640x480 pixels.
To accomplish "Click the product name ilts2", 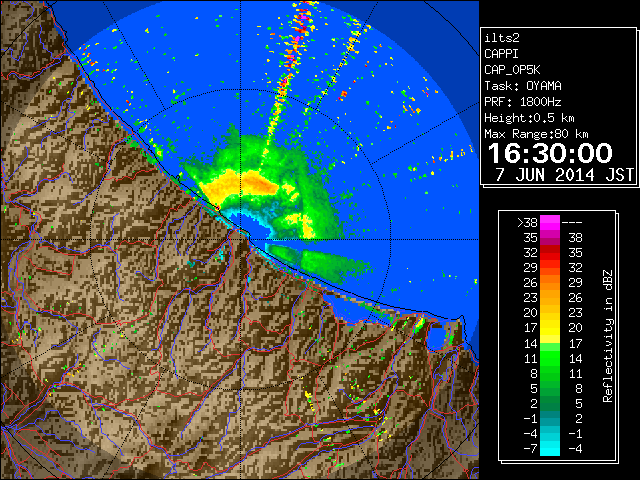I will [502, 38].
